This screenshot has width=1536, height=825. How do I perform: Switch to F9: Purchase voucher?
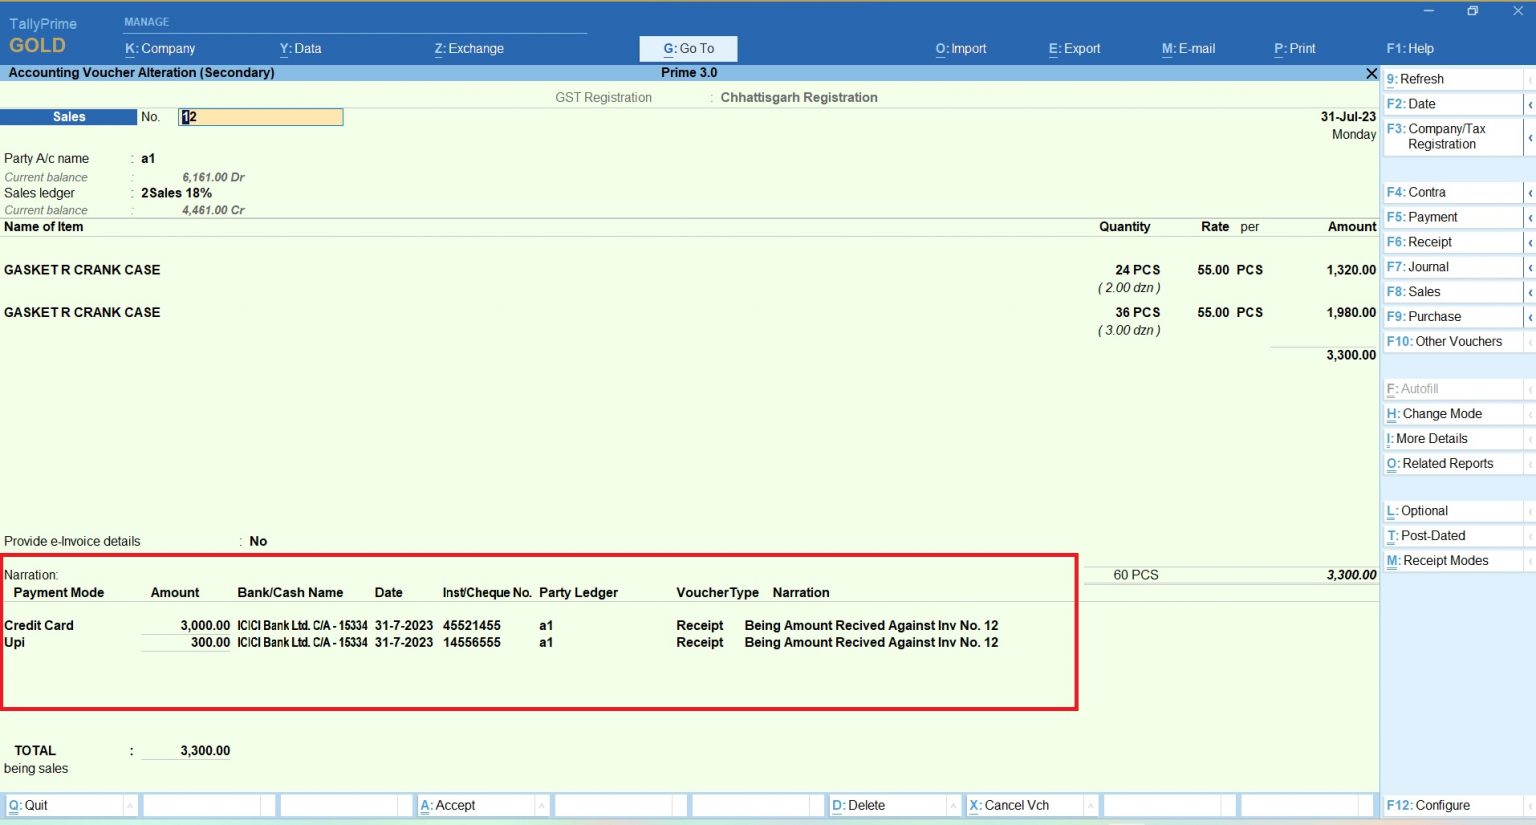coord(1424,316)
